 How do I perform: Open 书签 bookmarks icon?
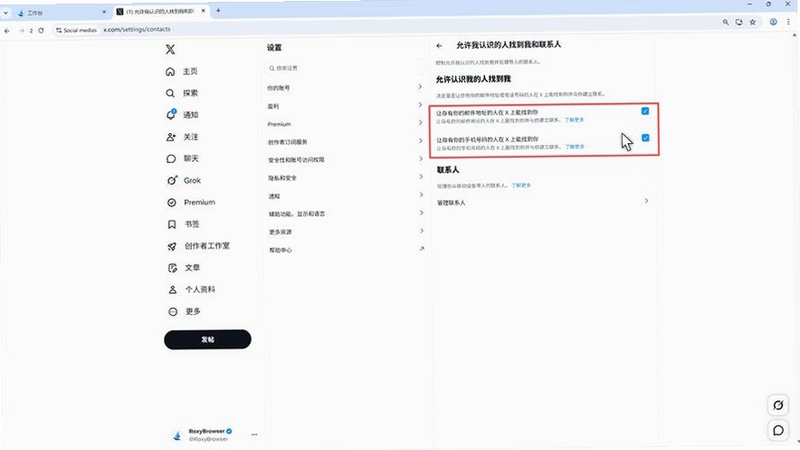pos(172,224)
